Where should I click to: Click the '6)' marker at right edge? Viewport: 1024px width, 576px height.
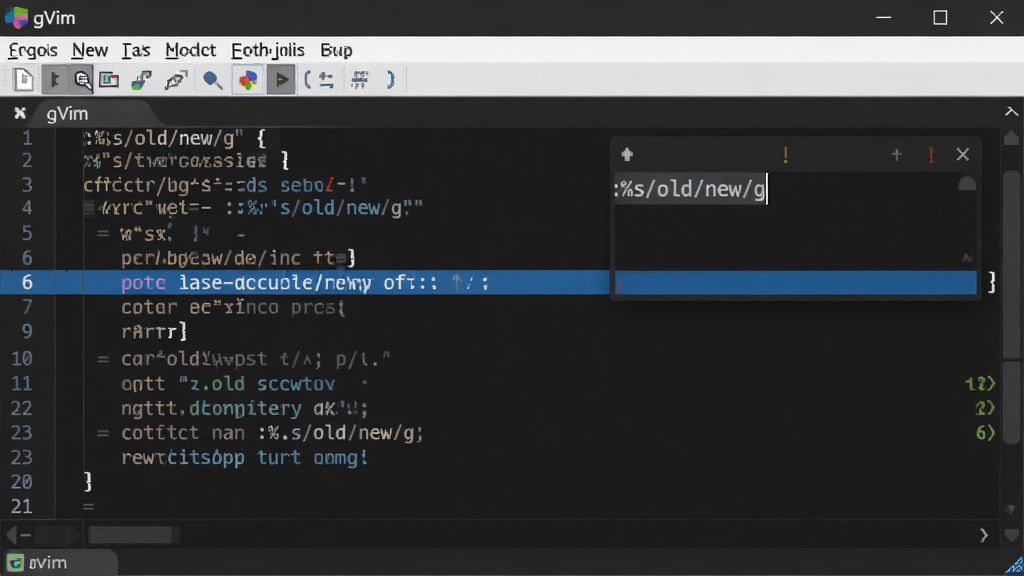coord(985,433)
